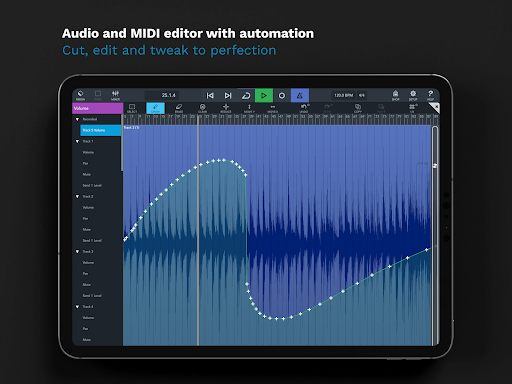Click the purple Volume header

tap(97, 108)
